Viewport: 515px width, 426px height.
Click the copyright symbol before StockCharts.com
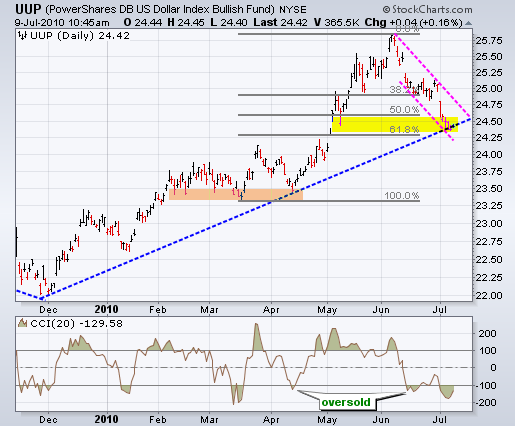click(386, 10)
